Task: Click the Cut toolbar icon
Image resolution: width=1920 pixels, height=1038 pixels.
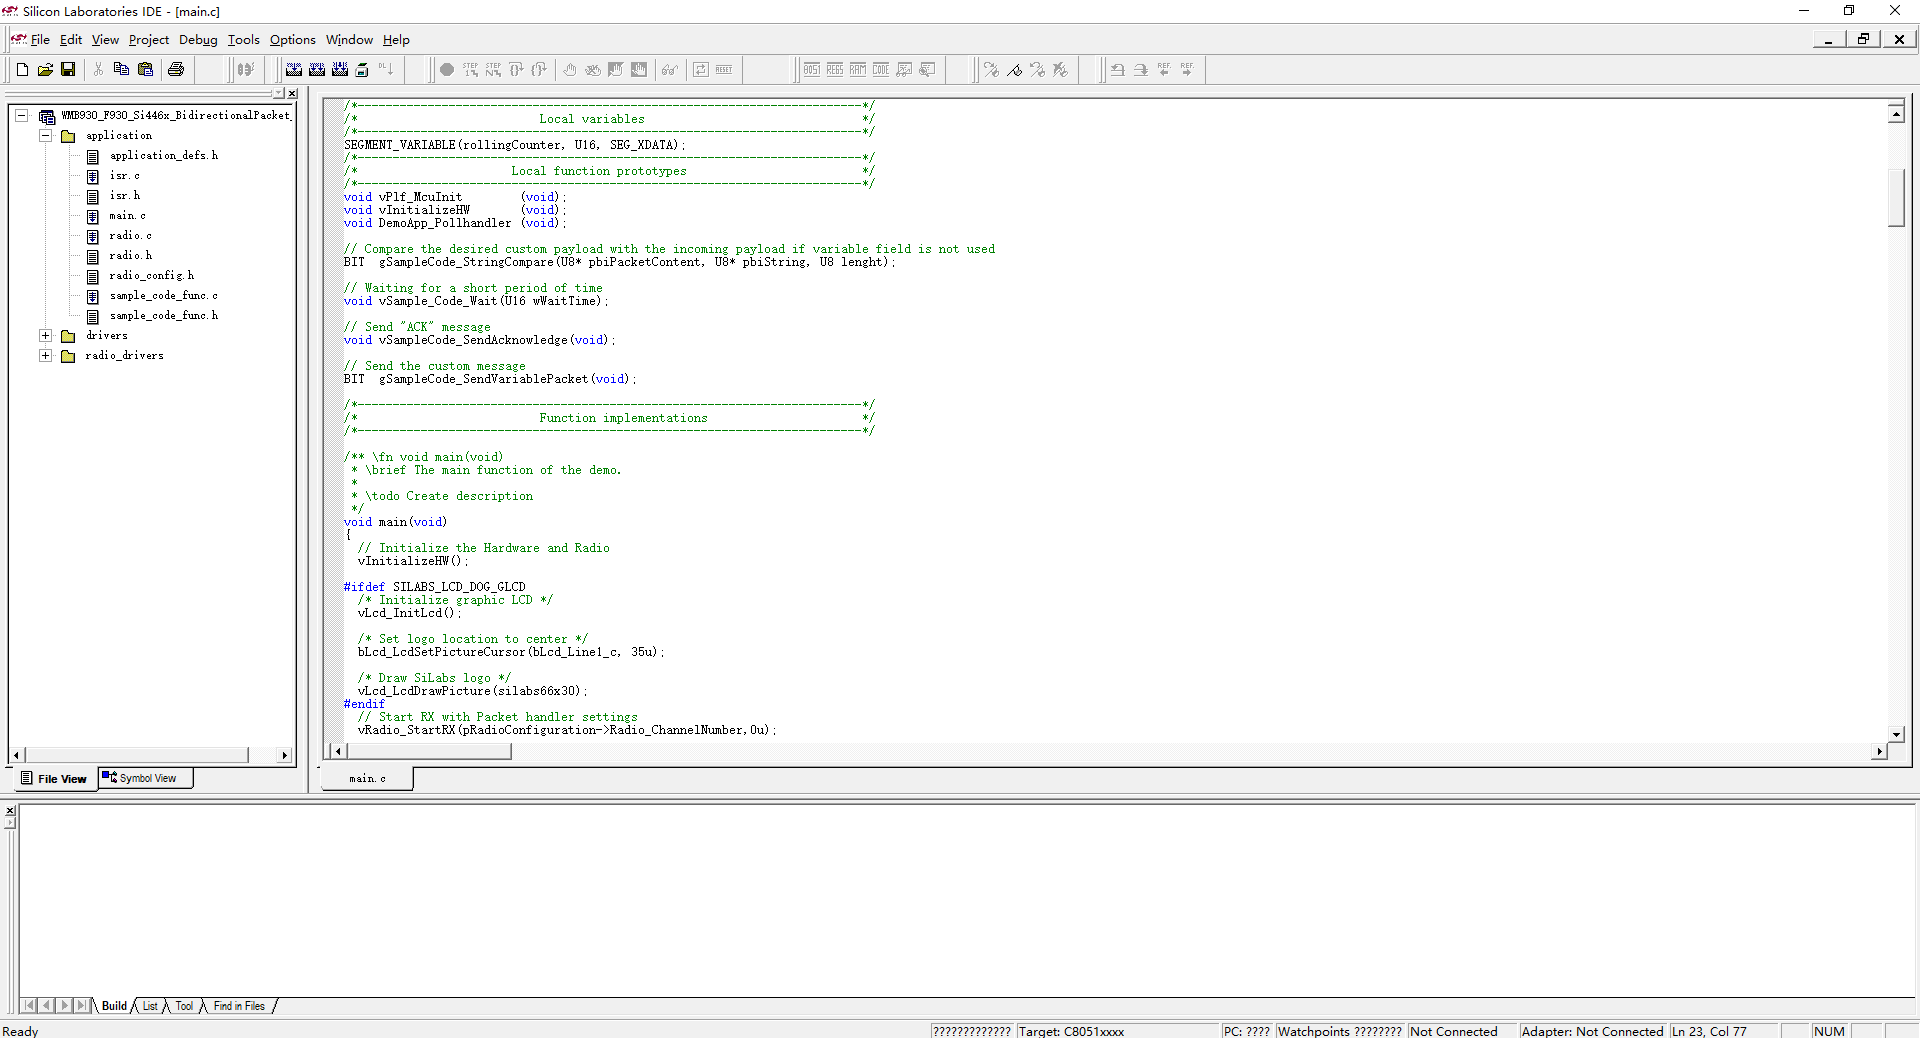Action: coord(98,69)
